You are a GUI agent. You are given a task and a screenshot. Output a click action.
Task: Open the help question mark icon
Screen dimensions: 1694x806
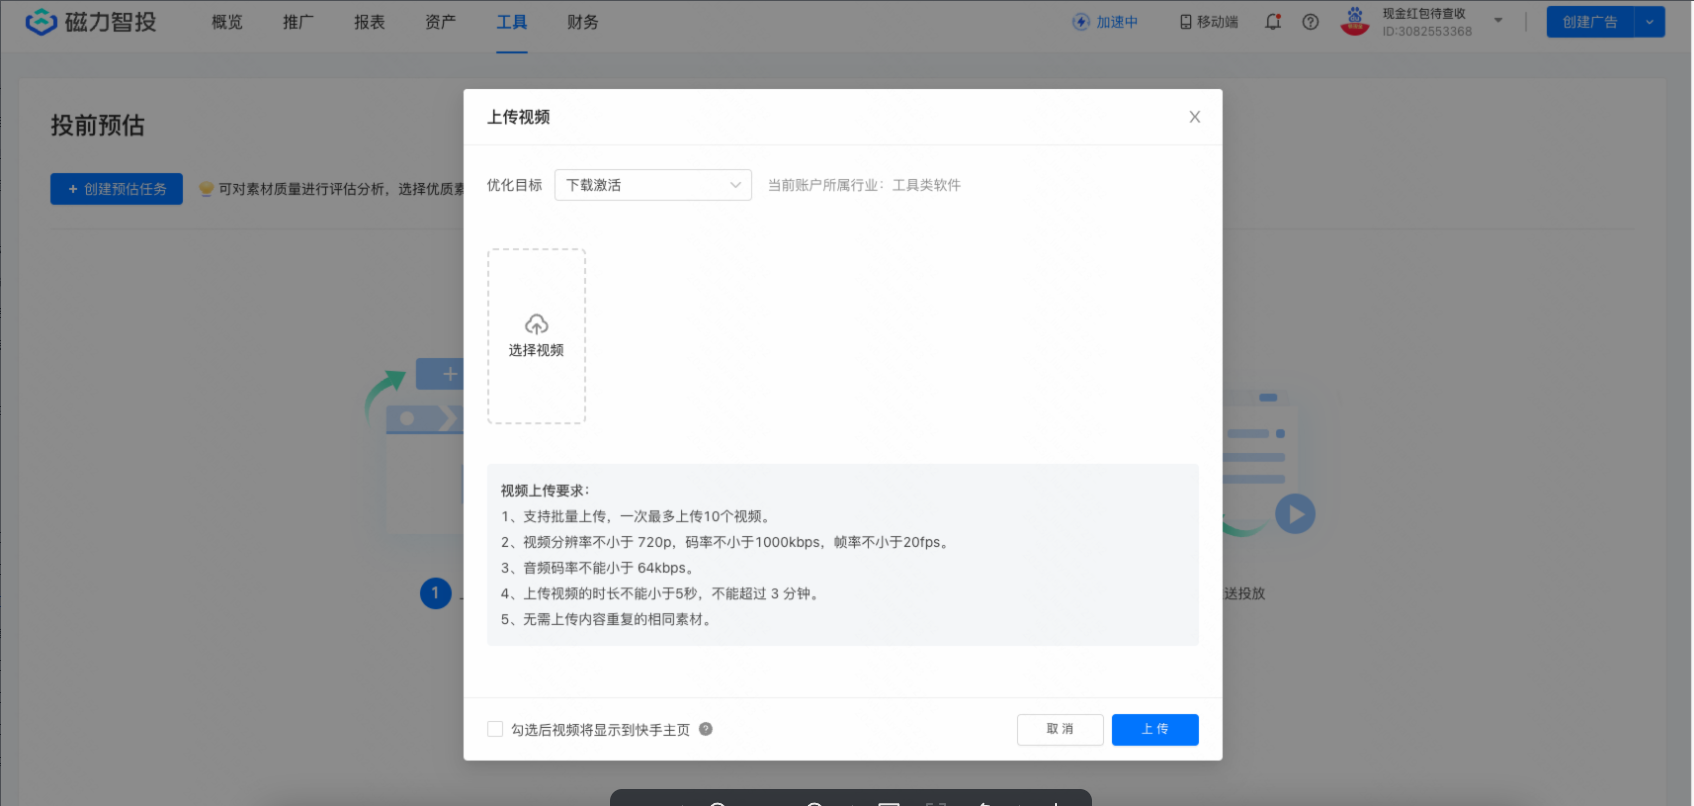1310,22
